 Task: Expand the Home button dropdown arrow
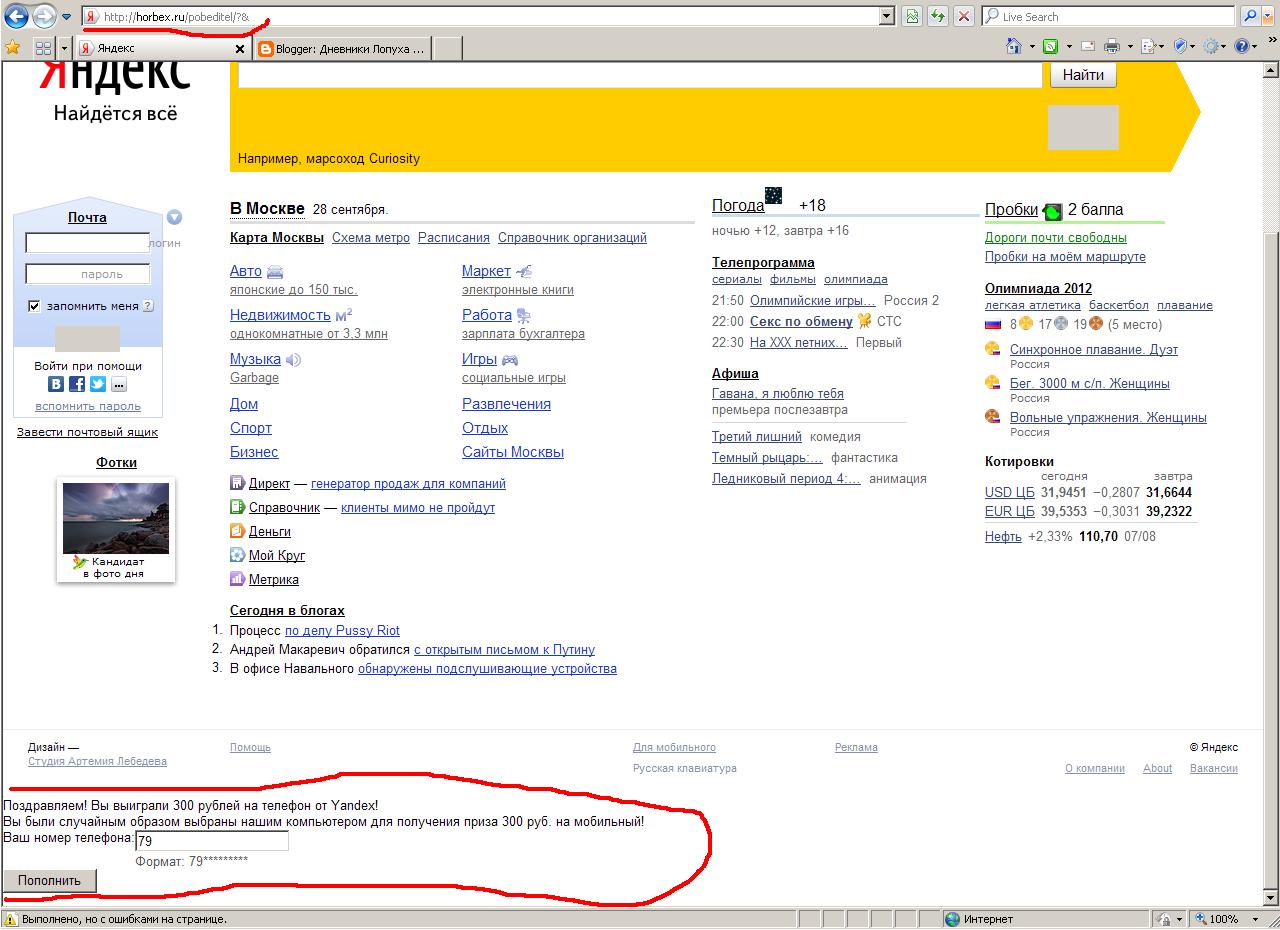click(x=1031, y=47)
